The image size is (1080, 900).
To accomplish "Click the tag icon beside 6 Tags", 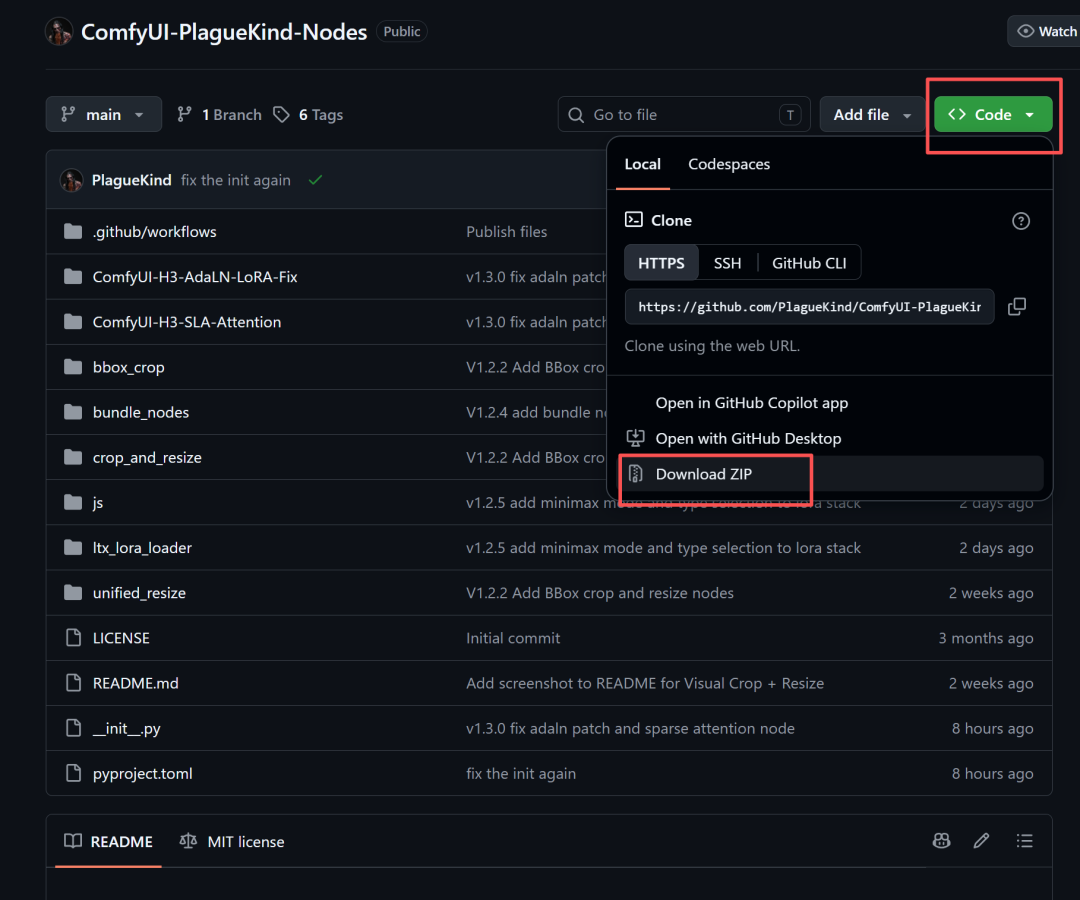I will [281, 114].
